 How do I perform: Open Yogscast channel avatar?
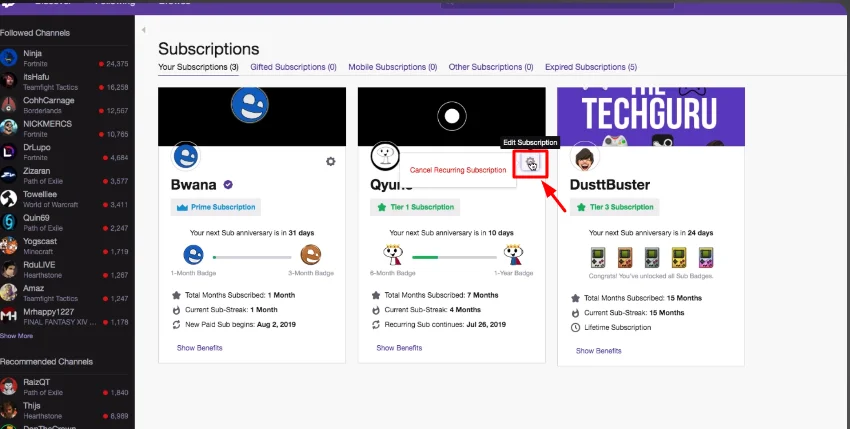pos(9,245)
